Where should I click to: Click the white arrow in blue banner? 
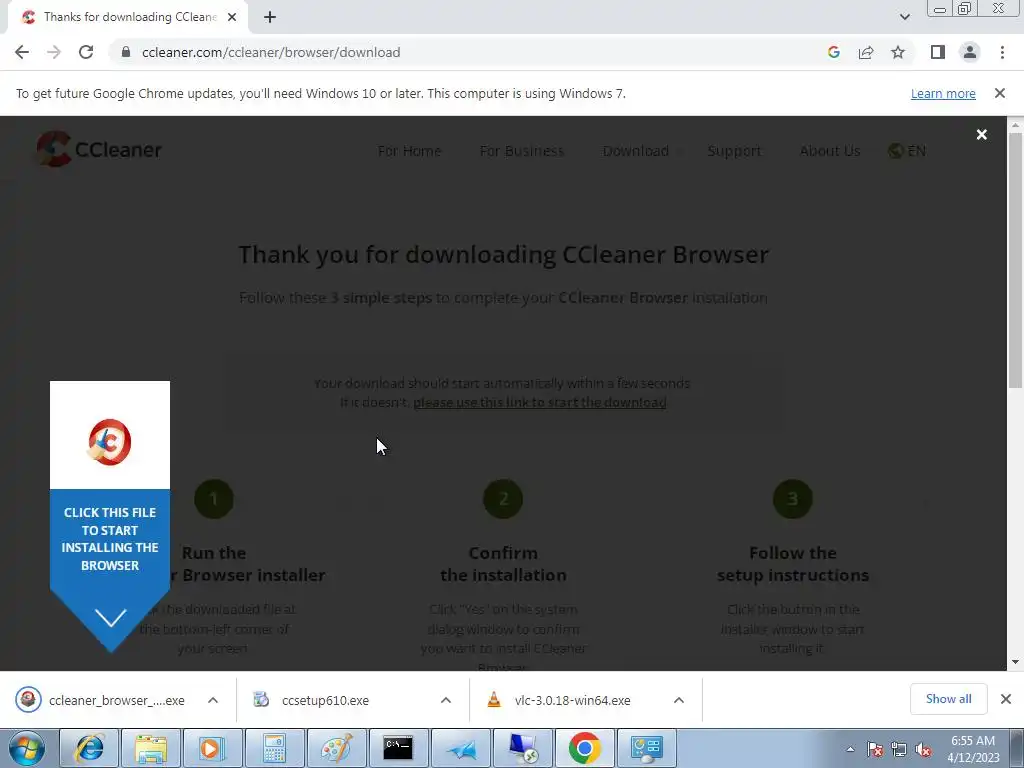[110, 618]
